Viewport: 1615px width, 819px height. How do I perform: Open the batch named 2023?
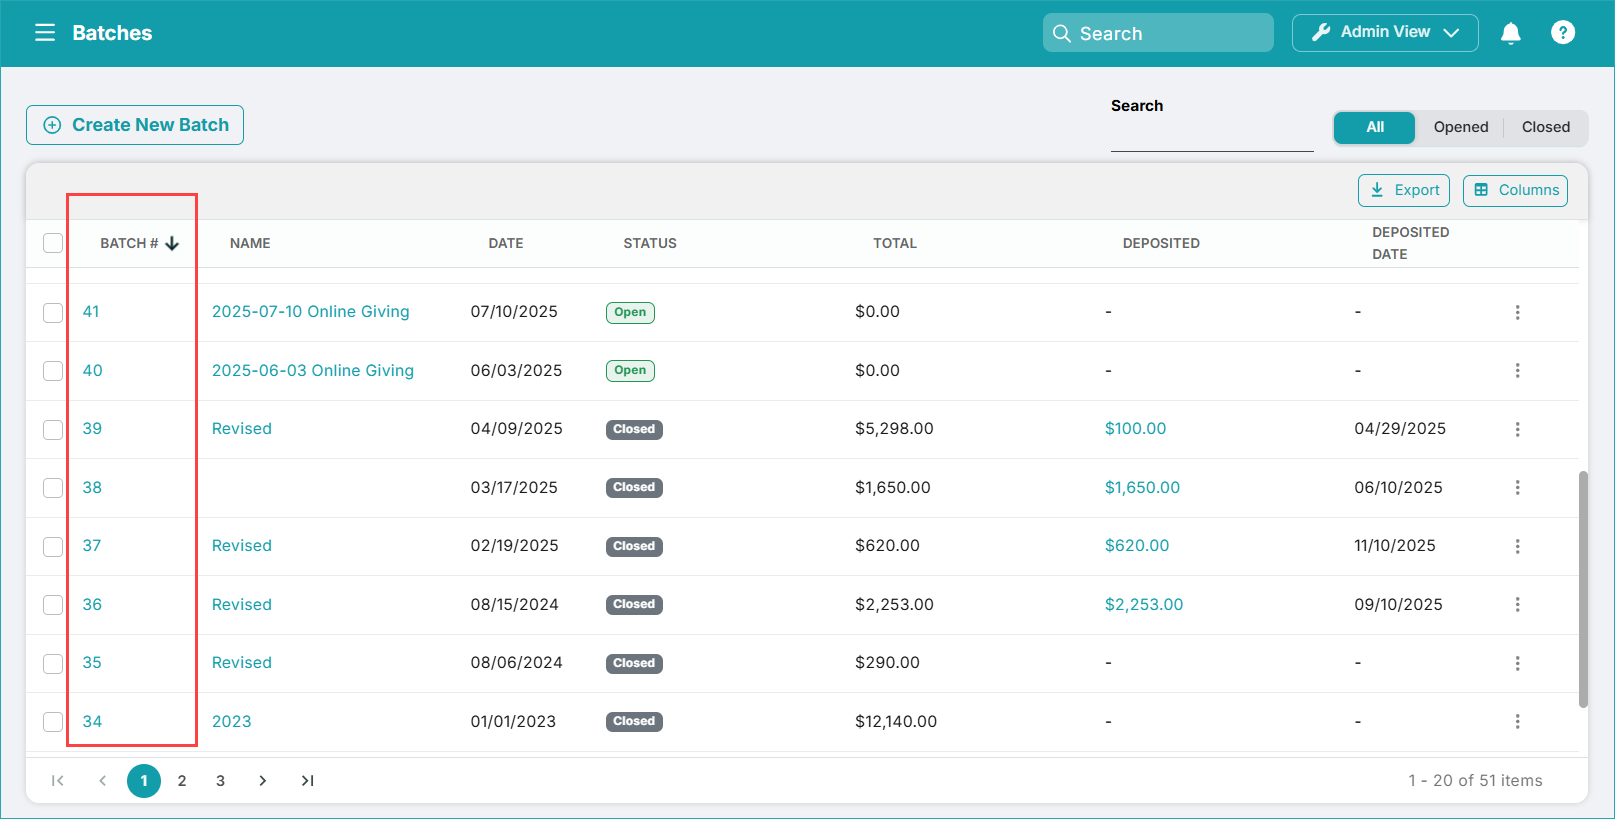[x=232, y=721]
